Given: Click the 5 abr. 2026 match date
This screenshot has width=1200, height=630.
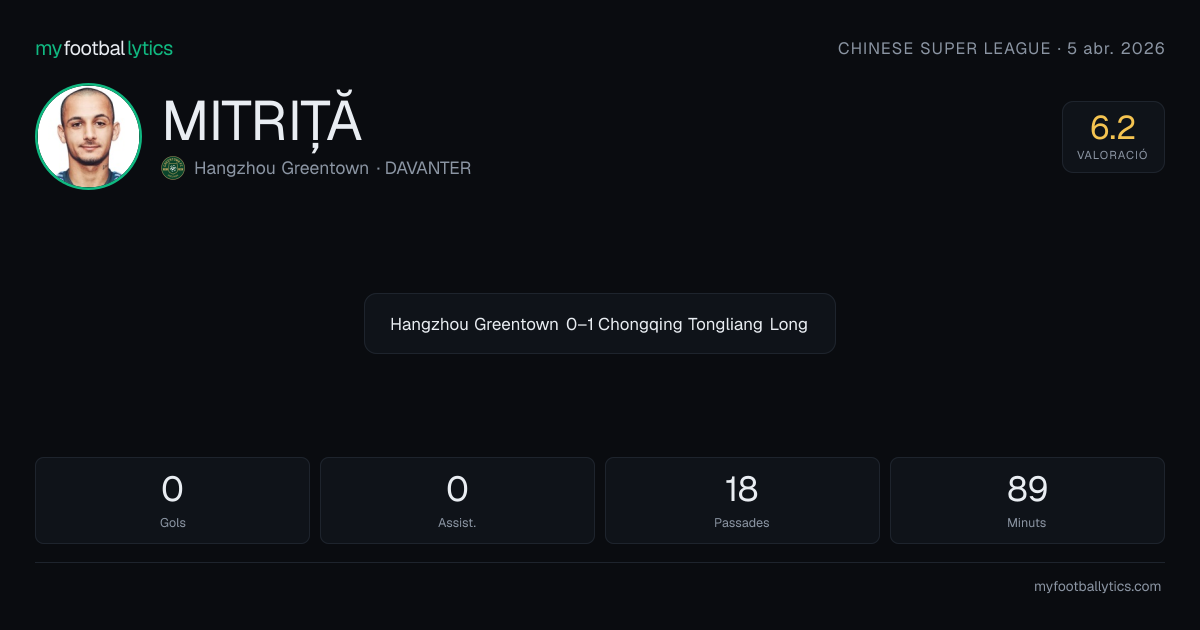Looking at the screenshot, I should click(1116, 48).
